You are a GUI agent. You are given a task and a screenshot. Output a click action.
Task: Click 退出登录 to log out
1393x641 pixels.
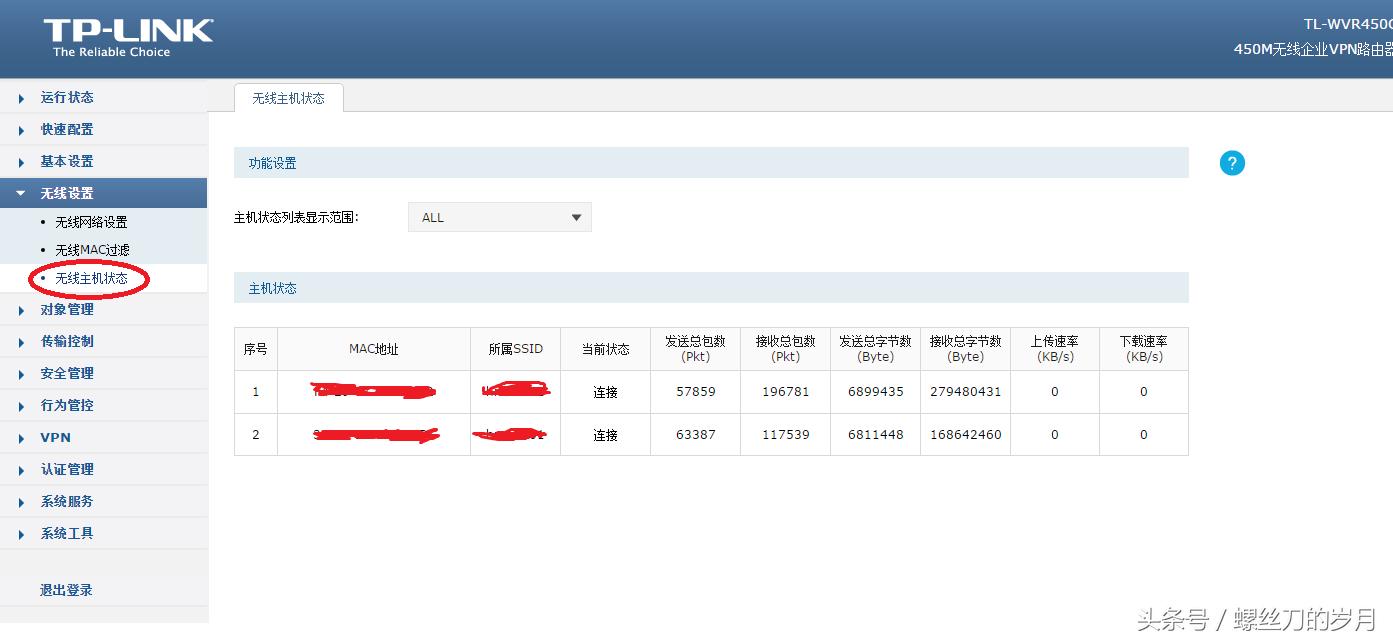66,590
